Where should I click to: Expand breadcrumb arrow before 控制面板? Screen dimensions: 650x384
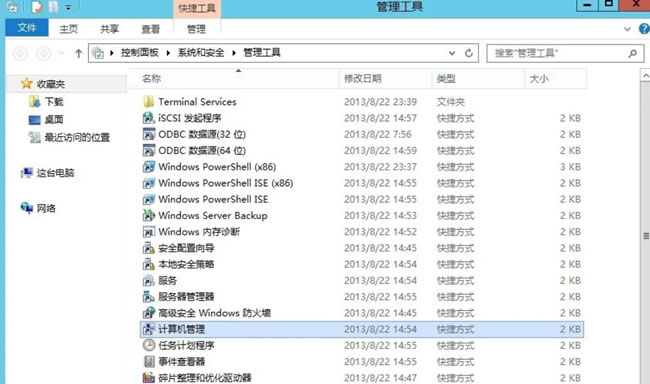click(x=112, y=53)
